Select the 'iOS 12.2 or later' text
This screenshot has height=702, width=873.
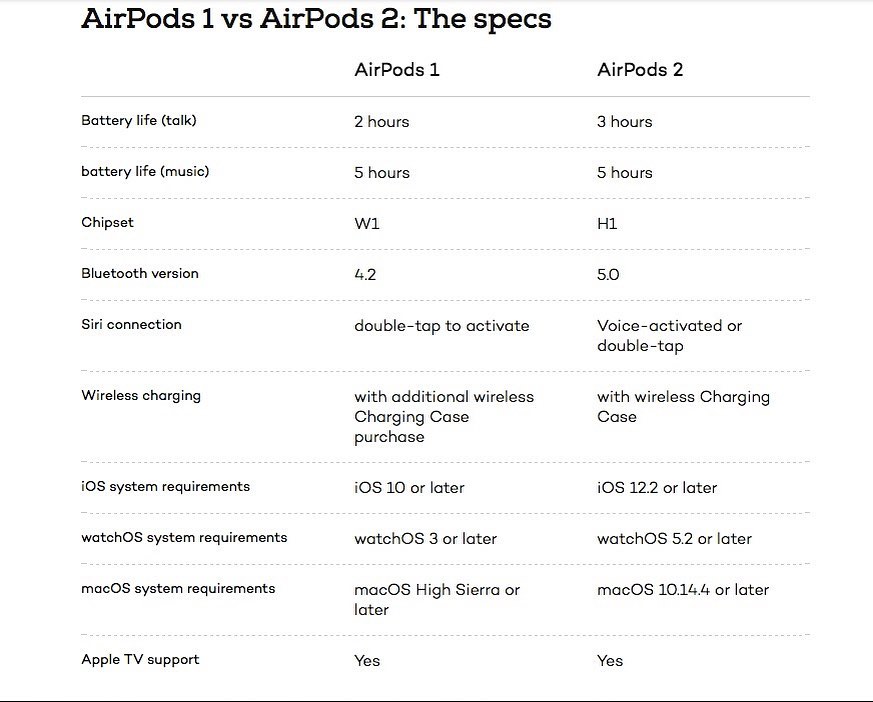click(657, 488)
